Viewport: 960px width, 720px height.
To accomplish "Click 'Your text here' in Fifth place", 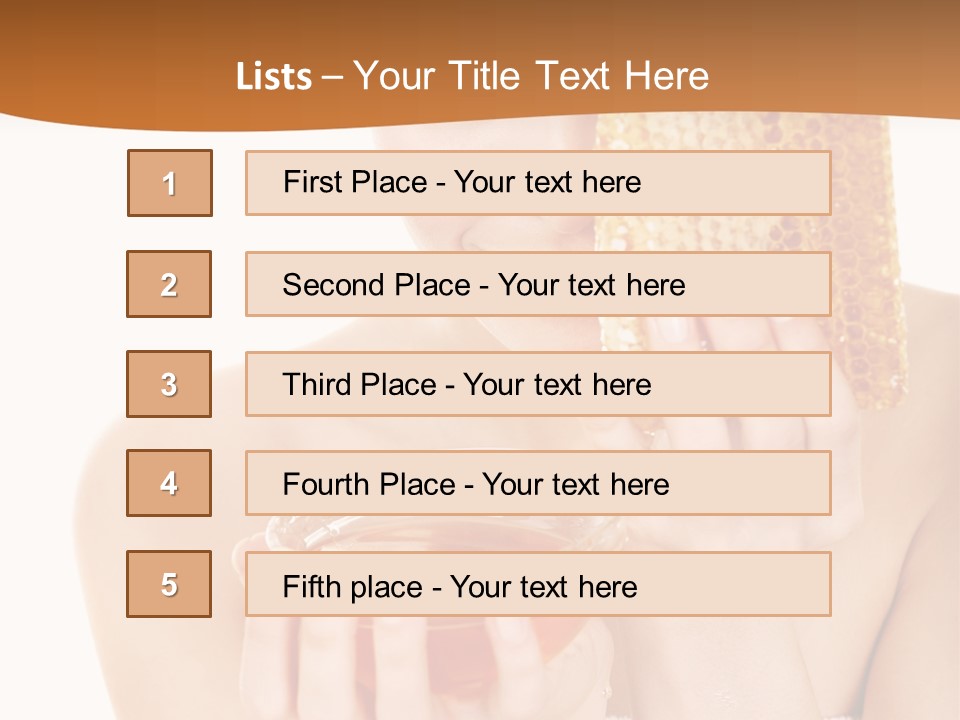I will coord(544,587).
